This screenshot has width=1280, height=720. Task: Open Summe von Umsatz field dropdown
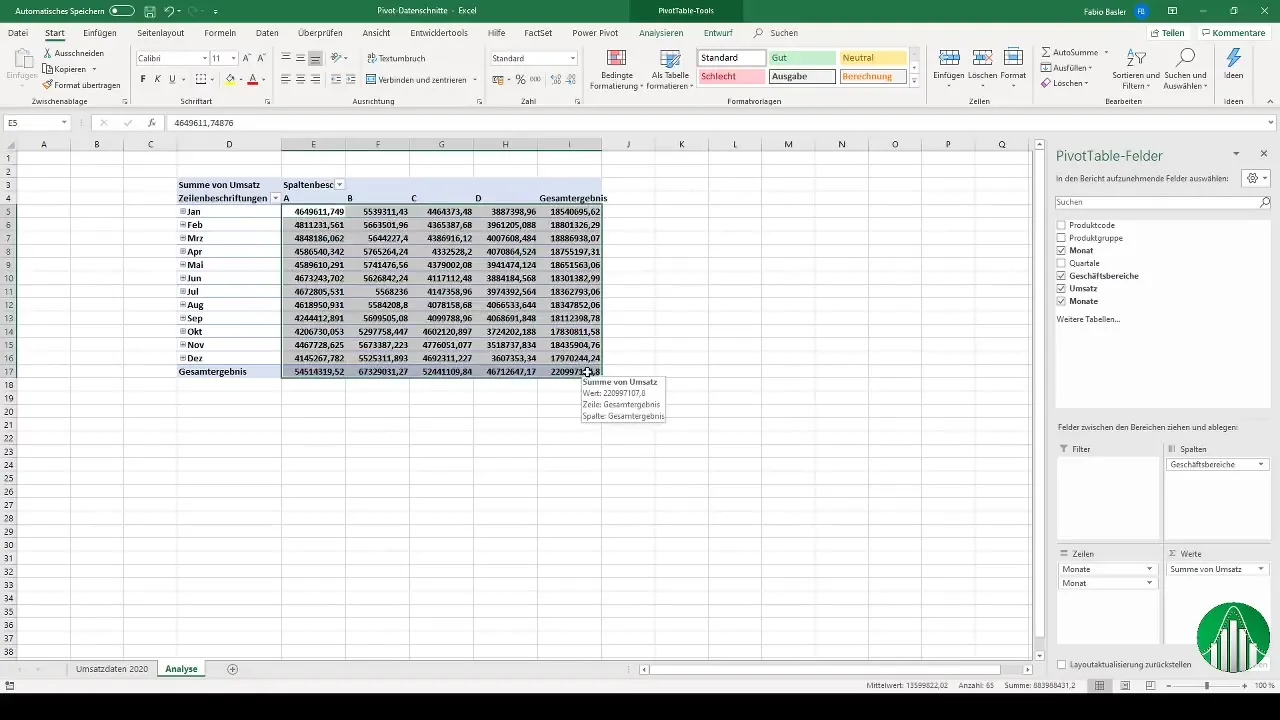(x=1261, y=569)
